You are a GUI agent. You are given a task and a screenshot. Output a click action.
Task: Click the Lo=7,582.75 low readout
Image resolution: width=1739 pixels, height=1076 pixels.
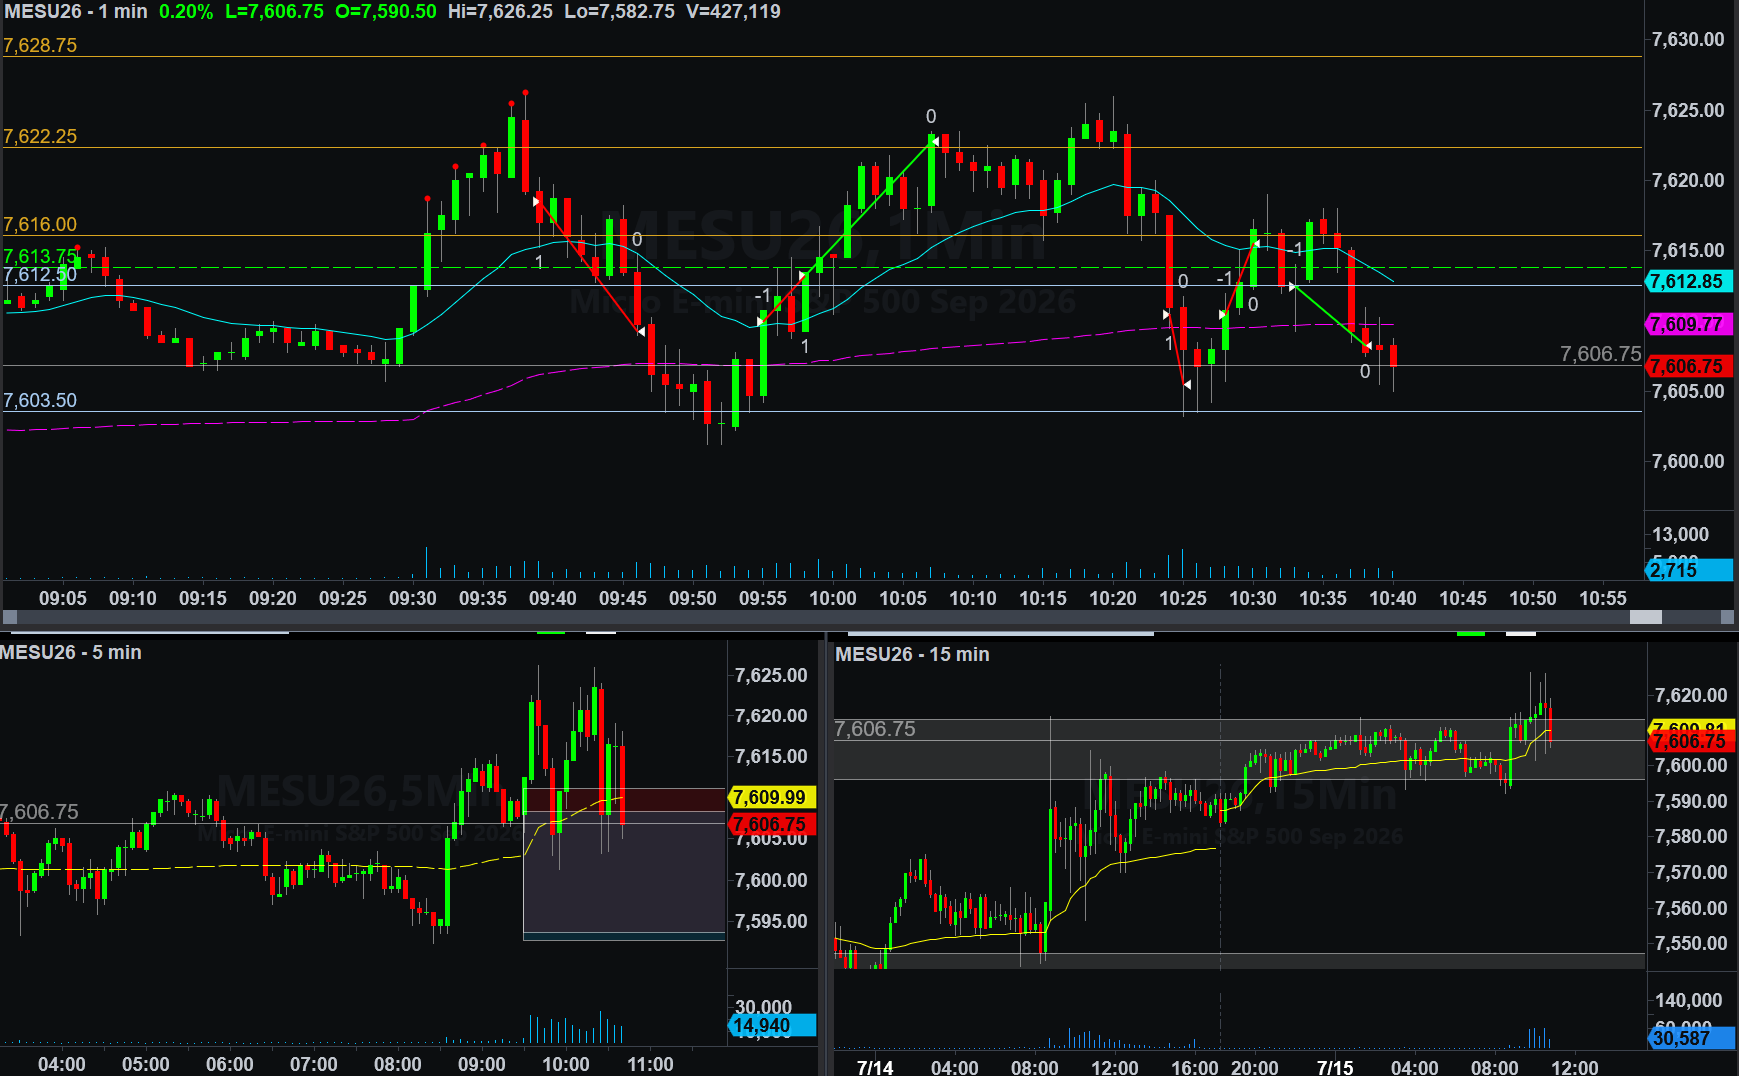pos(619,12)
